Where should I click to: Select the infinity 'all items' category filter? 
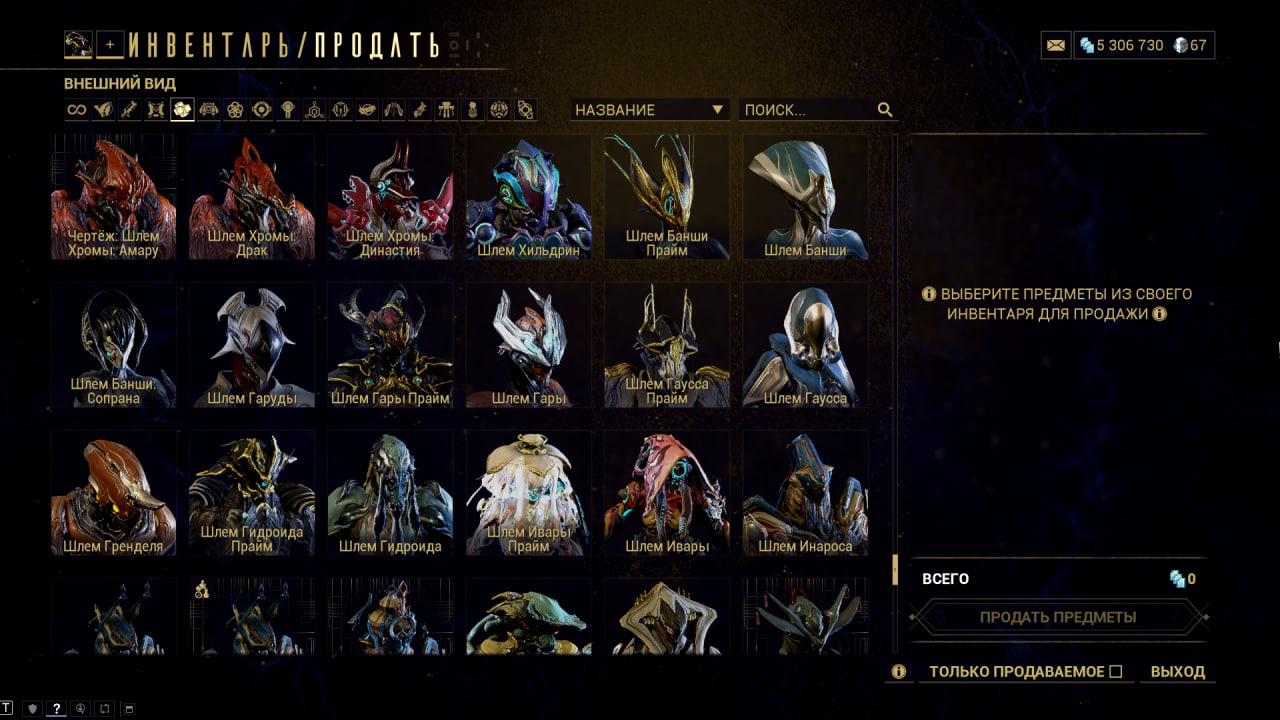click(x=77, y=110)
